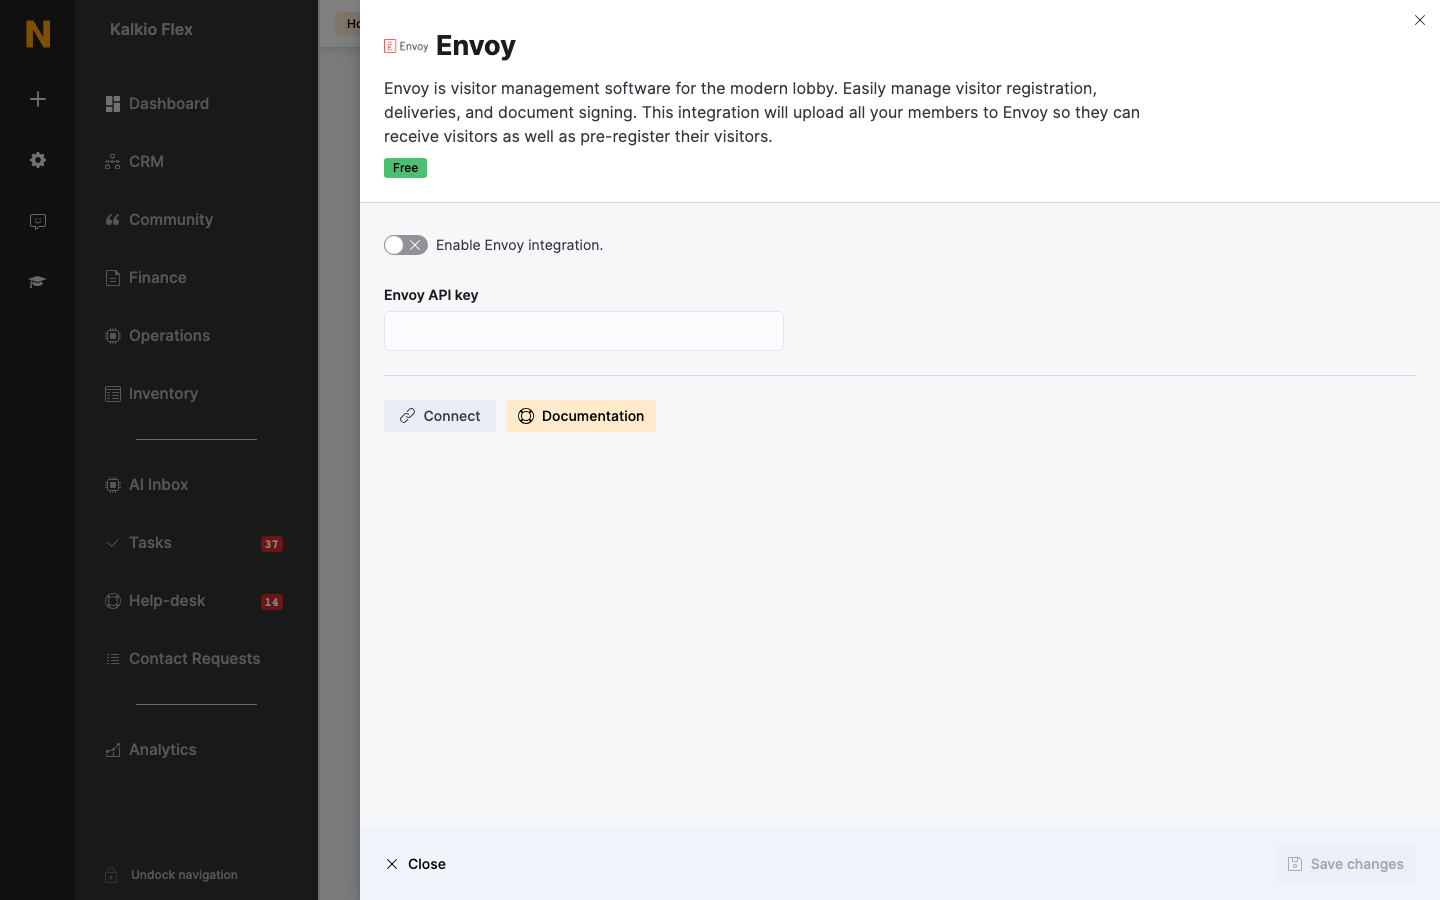Viewport: 1440px width, 900px height.
Task: Click the Envoy heading title
Action: coord(476,46)
